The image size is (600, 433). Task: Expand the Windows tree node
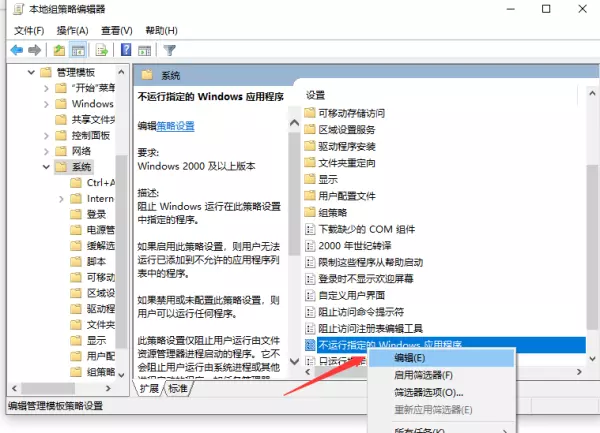[x=46, y=104]
